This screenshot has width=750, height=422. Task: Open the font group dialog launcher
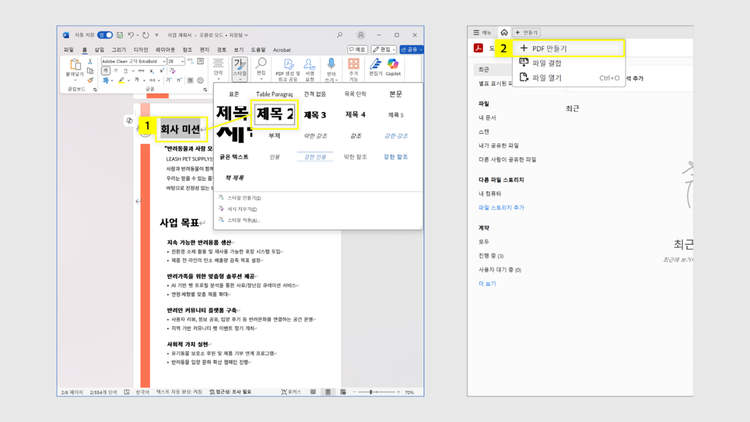(x=205, y=89)
